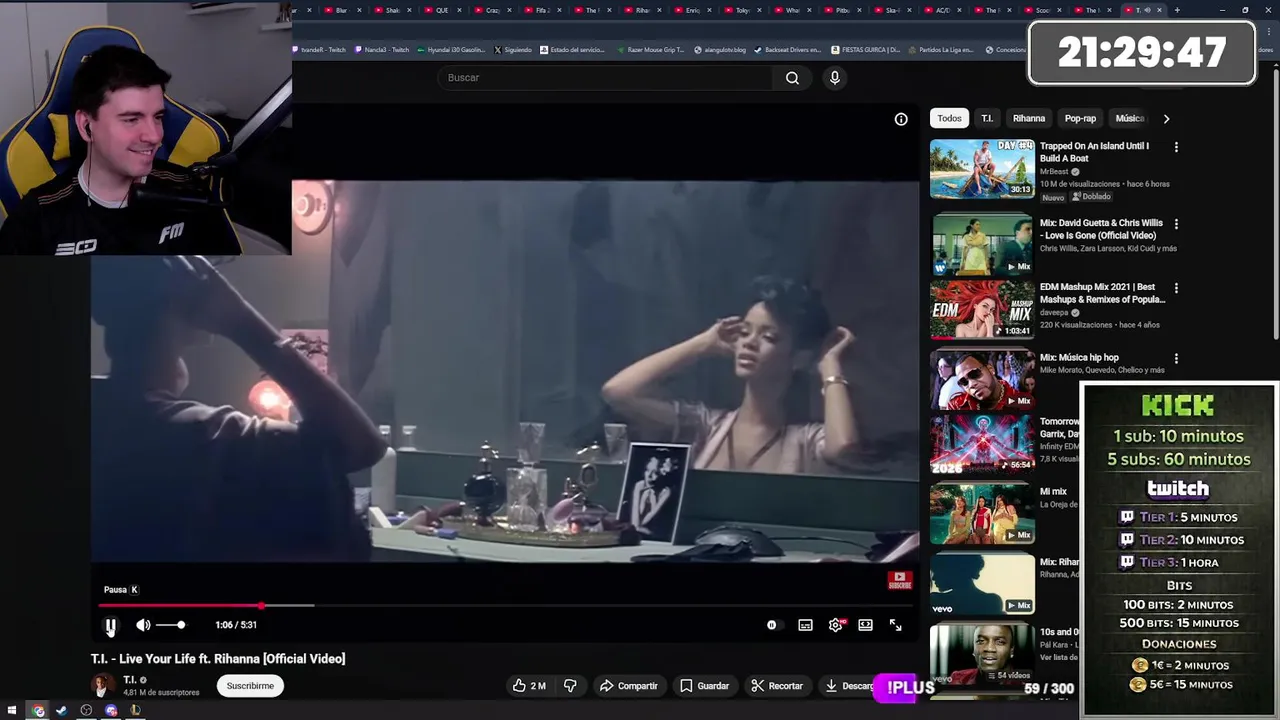Viewport: 1280px width, 720px height.
Task: Open options for Trapped On An Island video
Action: click(1176, 147)
